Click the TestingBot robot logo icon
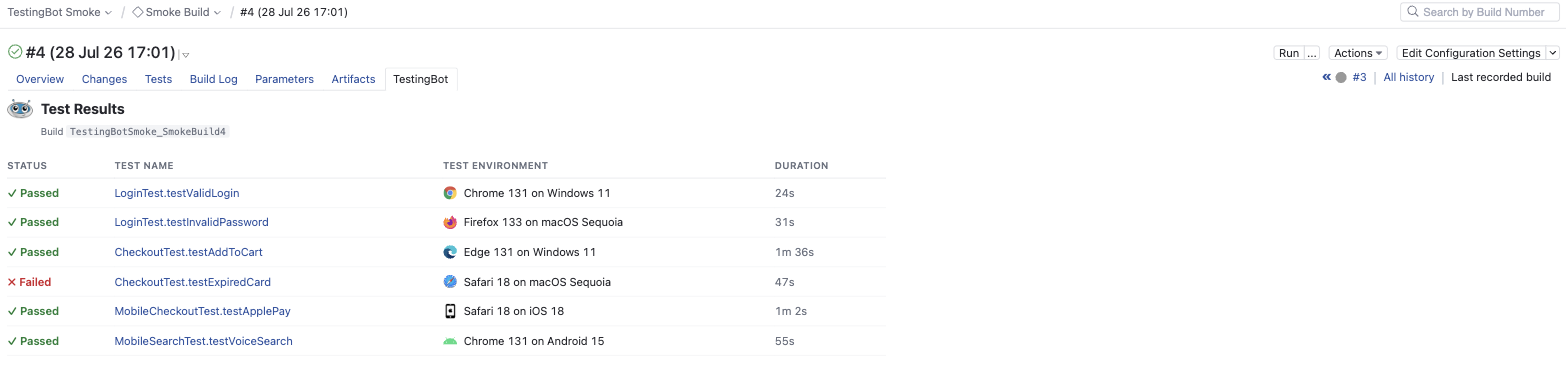Viewport: 1566px width, 365px height. [x=20, y=109]
